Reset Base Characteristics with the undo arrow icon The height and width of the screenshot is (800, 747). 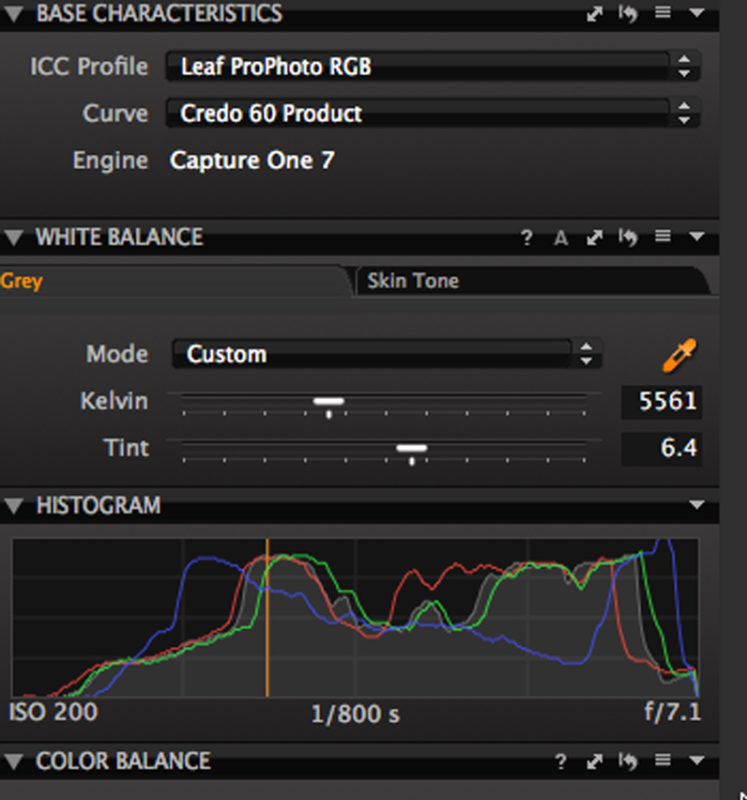point(628,14)
